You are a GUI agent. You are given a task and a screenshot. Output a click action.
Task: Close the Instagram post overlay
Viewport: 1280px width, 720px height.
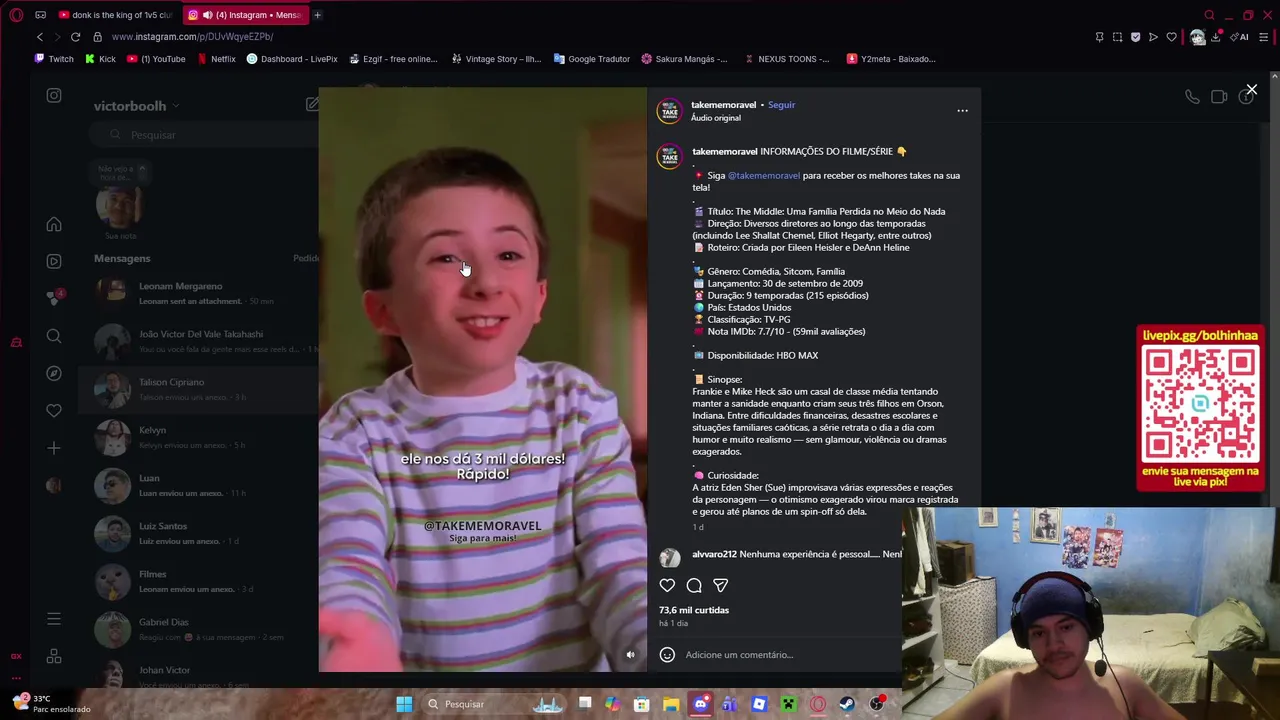1251,90
